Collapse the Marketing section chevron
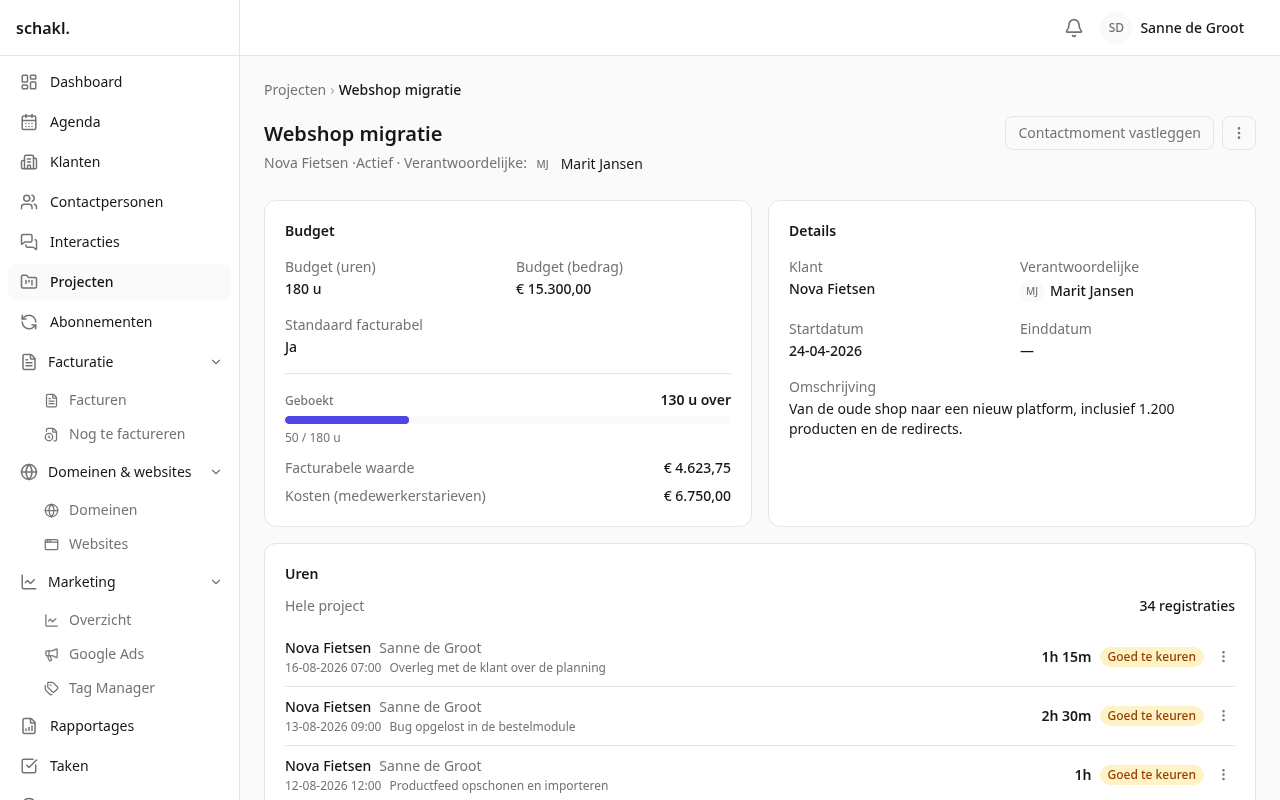The image size is (1280, 800). tap(216, 582)
